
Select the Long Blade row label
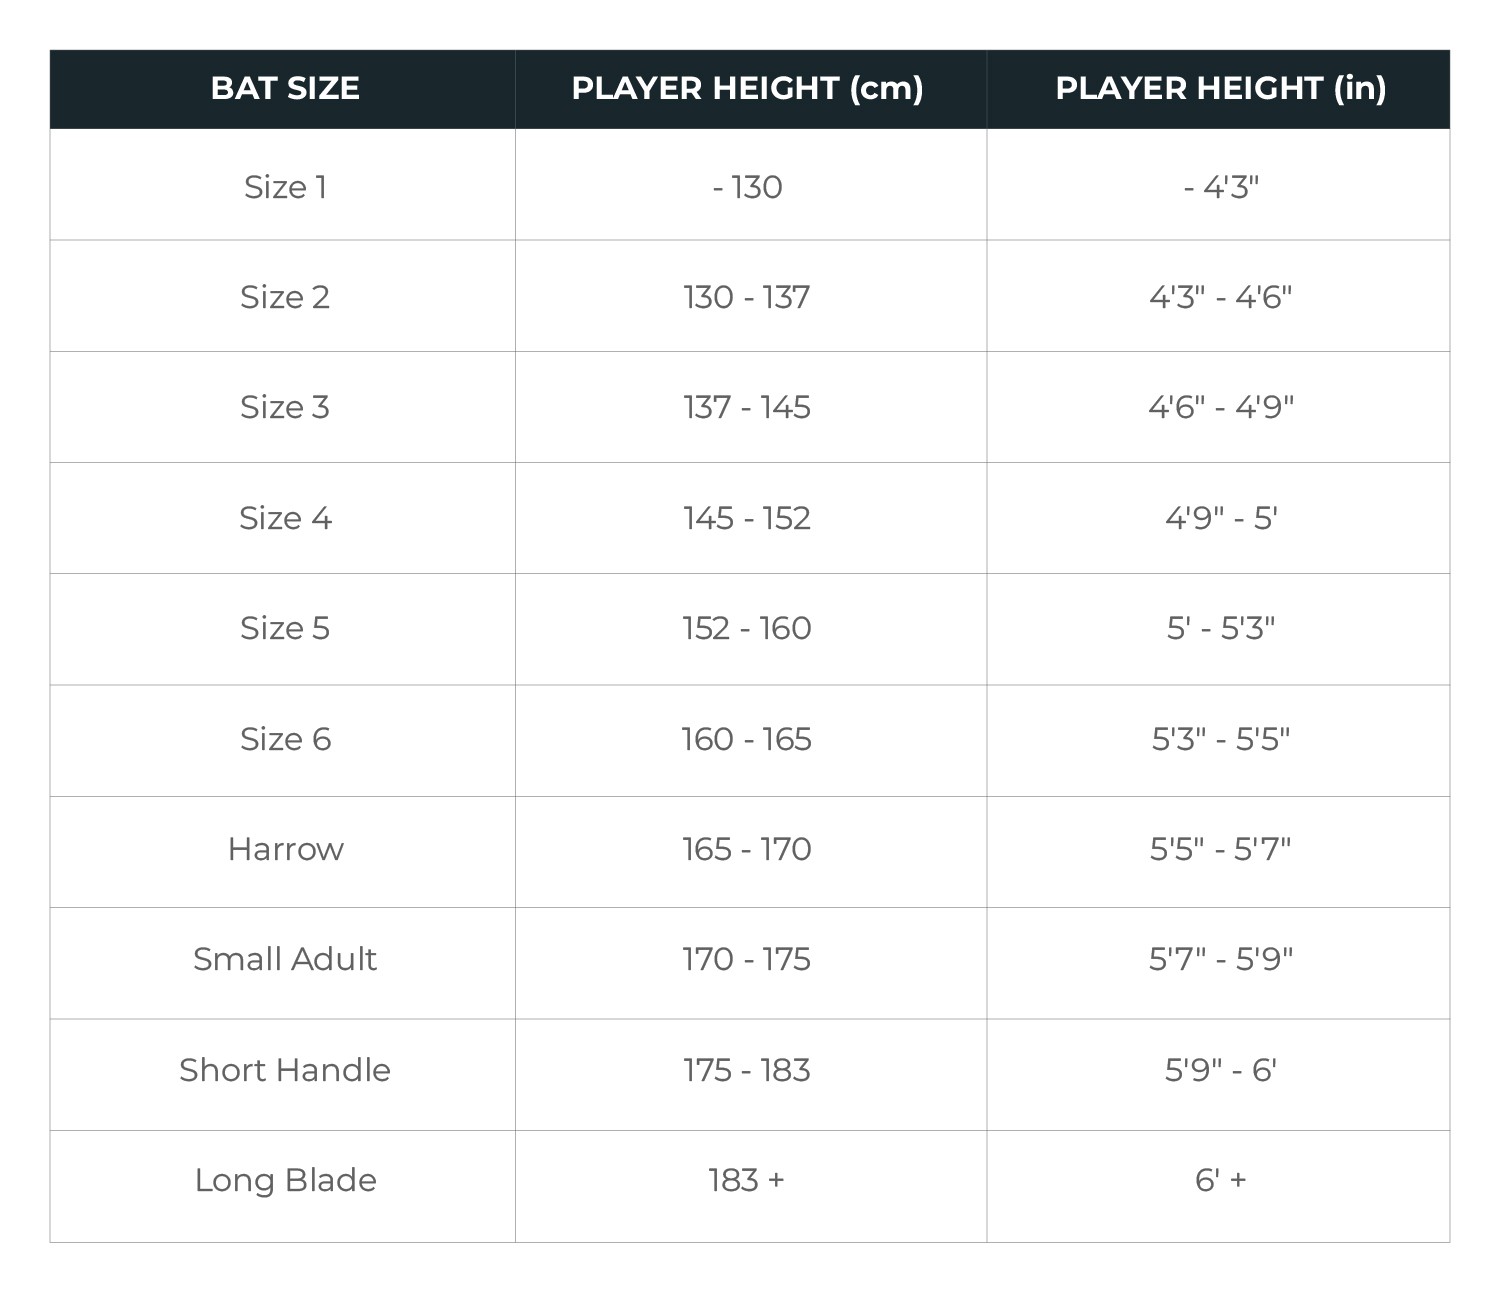pos(285,1180)
